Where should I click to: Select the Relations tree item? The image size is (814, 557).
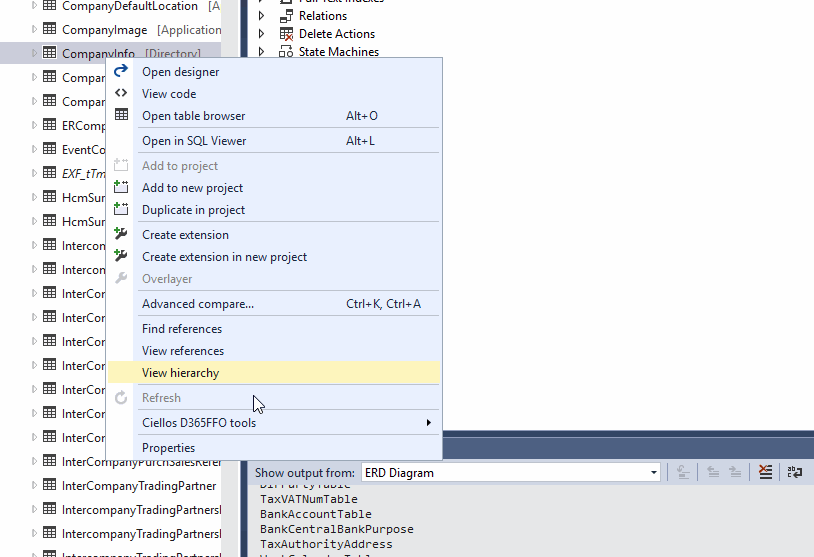323,16
